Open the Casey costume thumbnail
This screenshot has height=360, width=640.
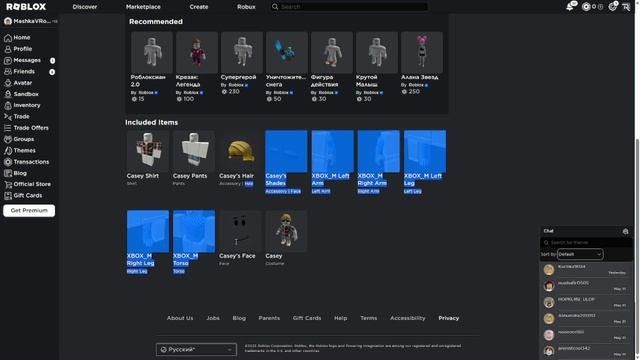286,231
